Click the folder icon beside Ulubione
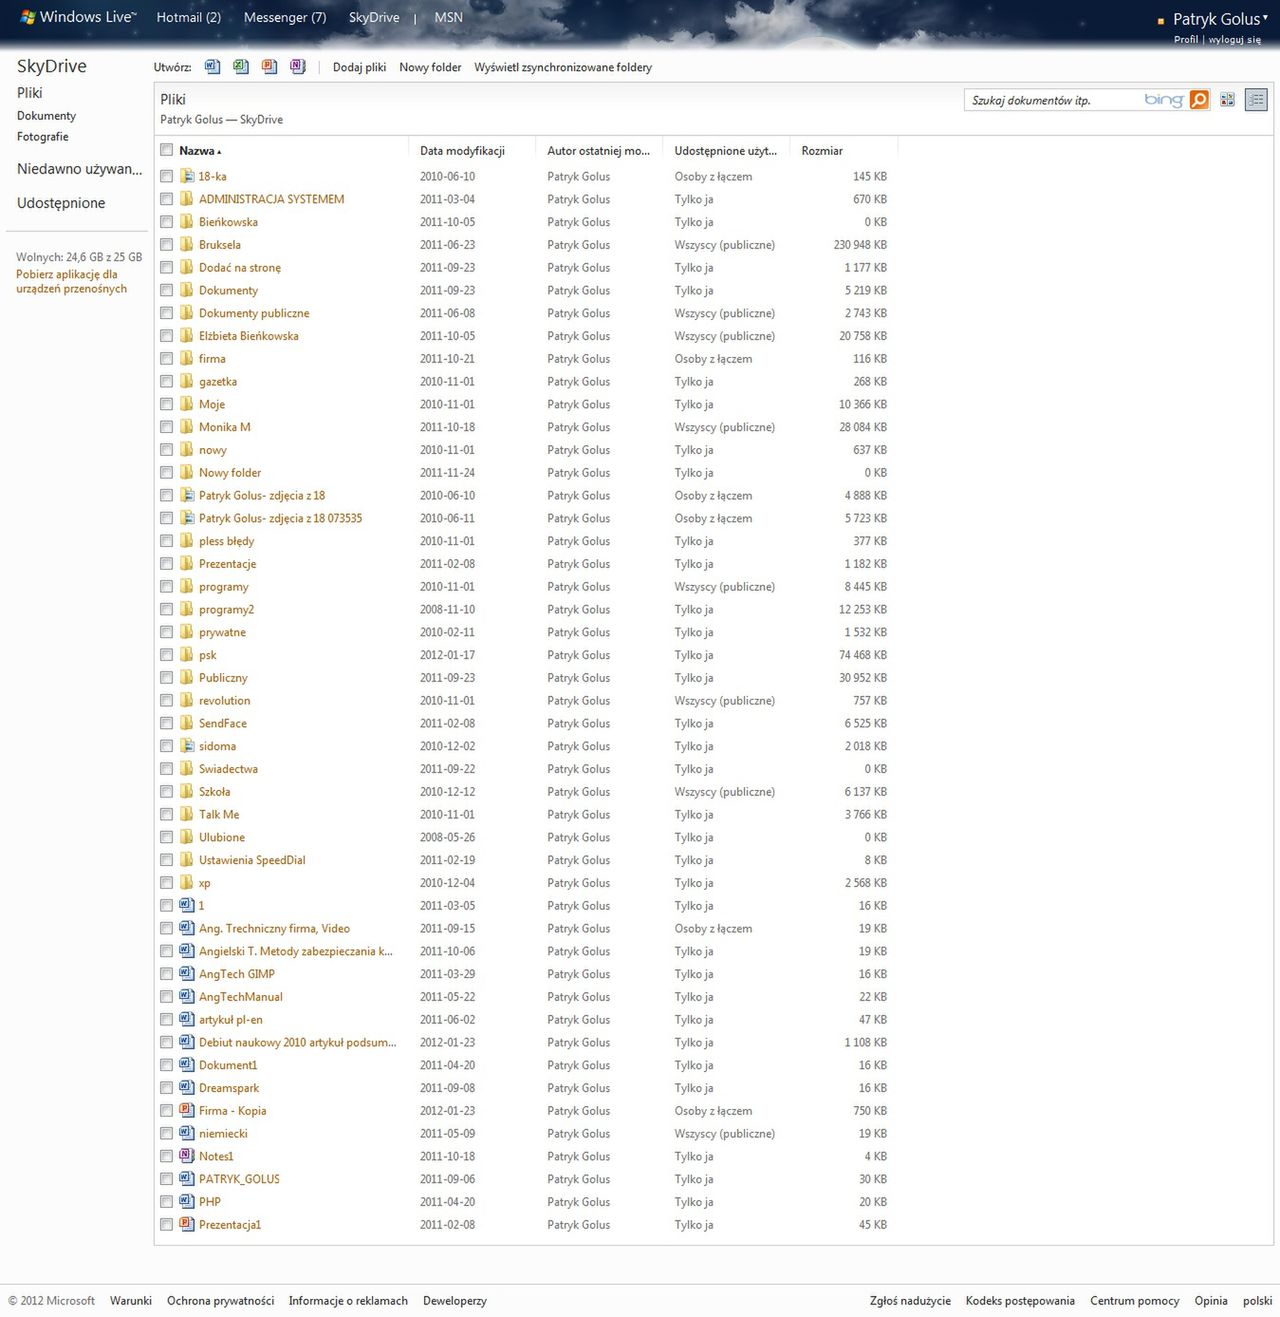Viewport: 1280px width, 1317px height. click(187, 837)
